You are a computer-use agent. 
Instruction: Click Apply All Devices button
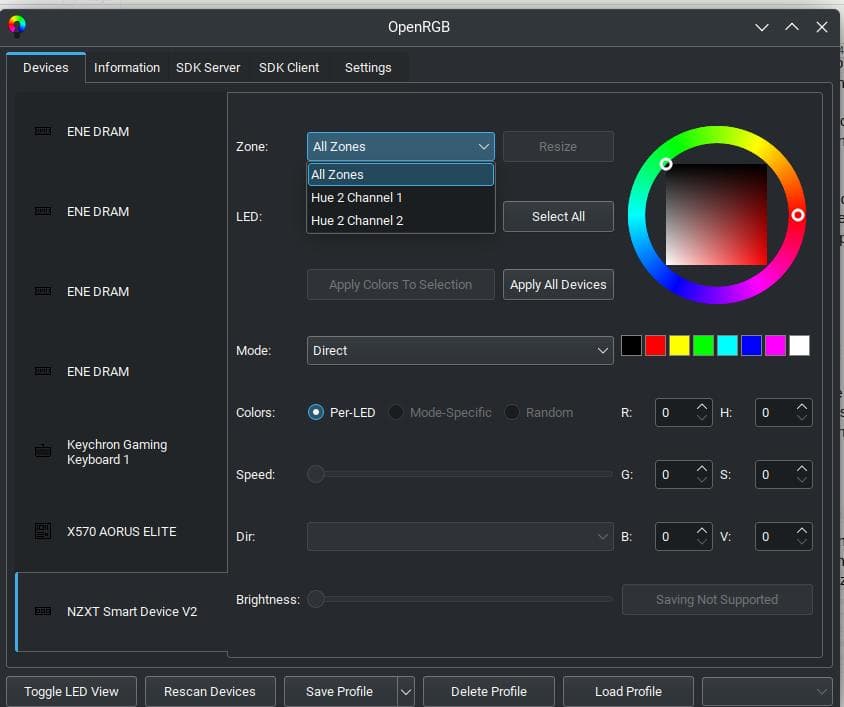(558, 284)
